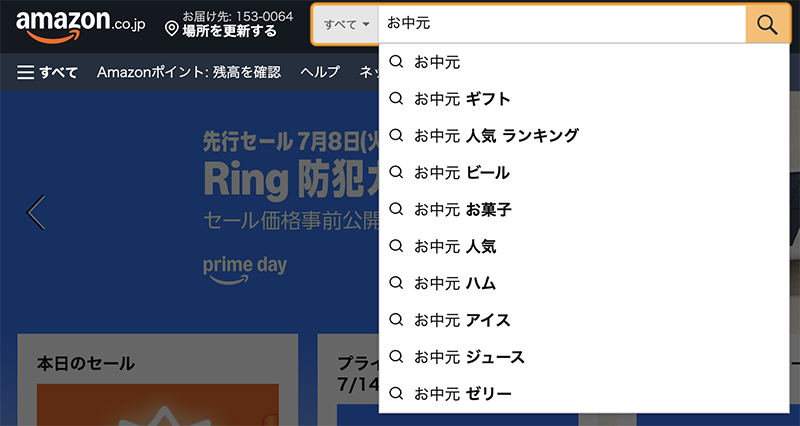Go to previous banner with left arrow
Image resolution: width=800 pixels, height=426 pixels.
36,213
